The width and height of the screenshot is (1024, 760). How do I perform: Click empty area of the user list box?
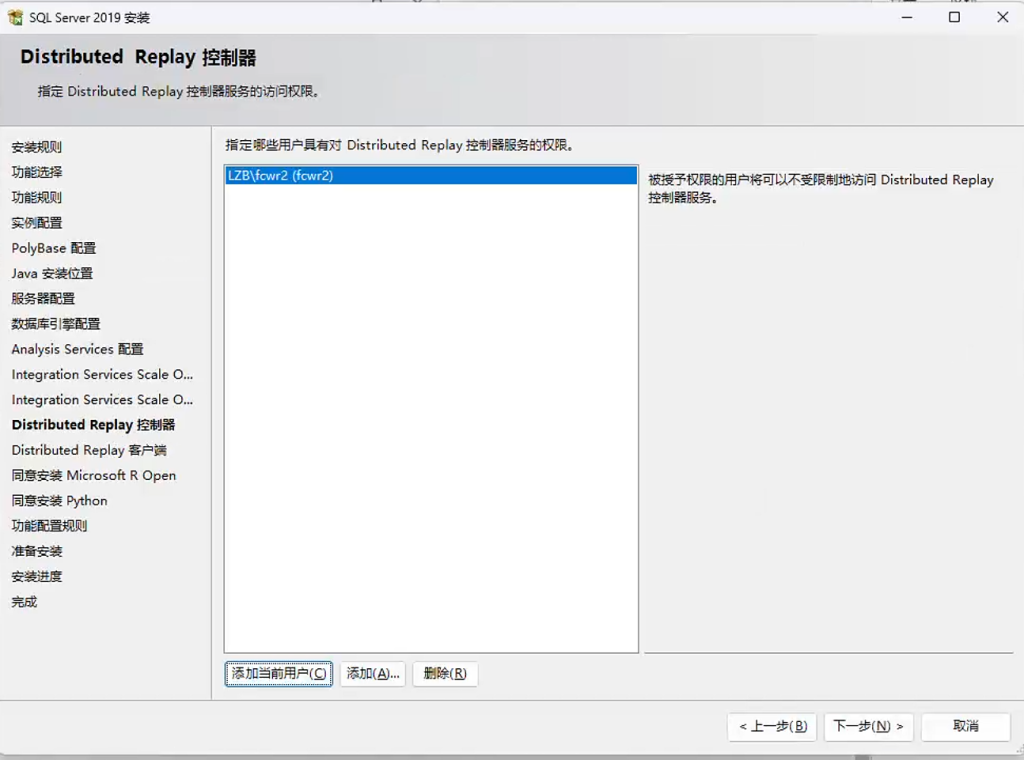[x=431, y=418]
